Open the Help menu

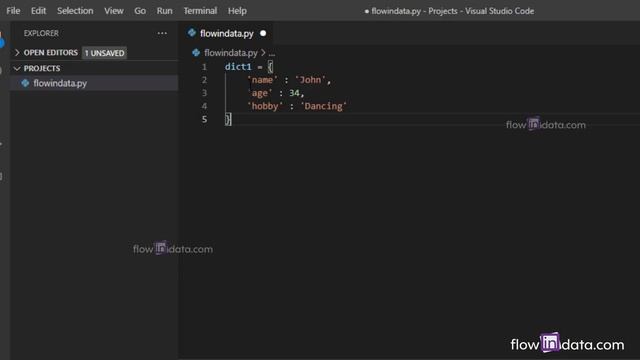pos(237,11)
